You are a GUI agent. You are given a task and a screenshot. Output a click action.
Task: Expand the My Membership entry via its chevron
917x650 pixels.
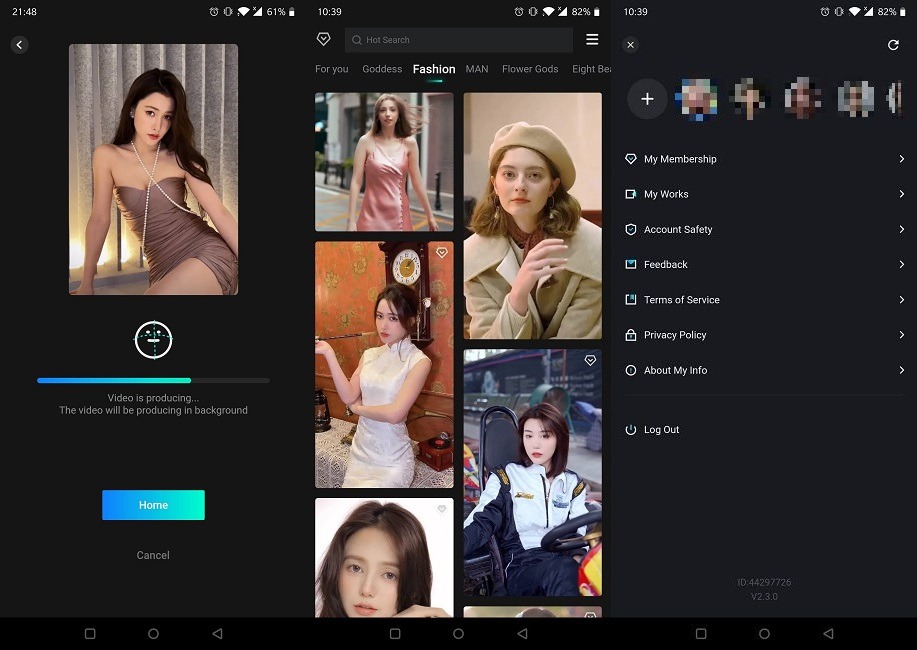click(x=901, y=159)
